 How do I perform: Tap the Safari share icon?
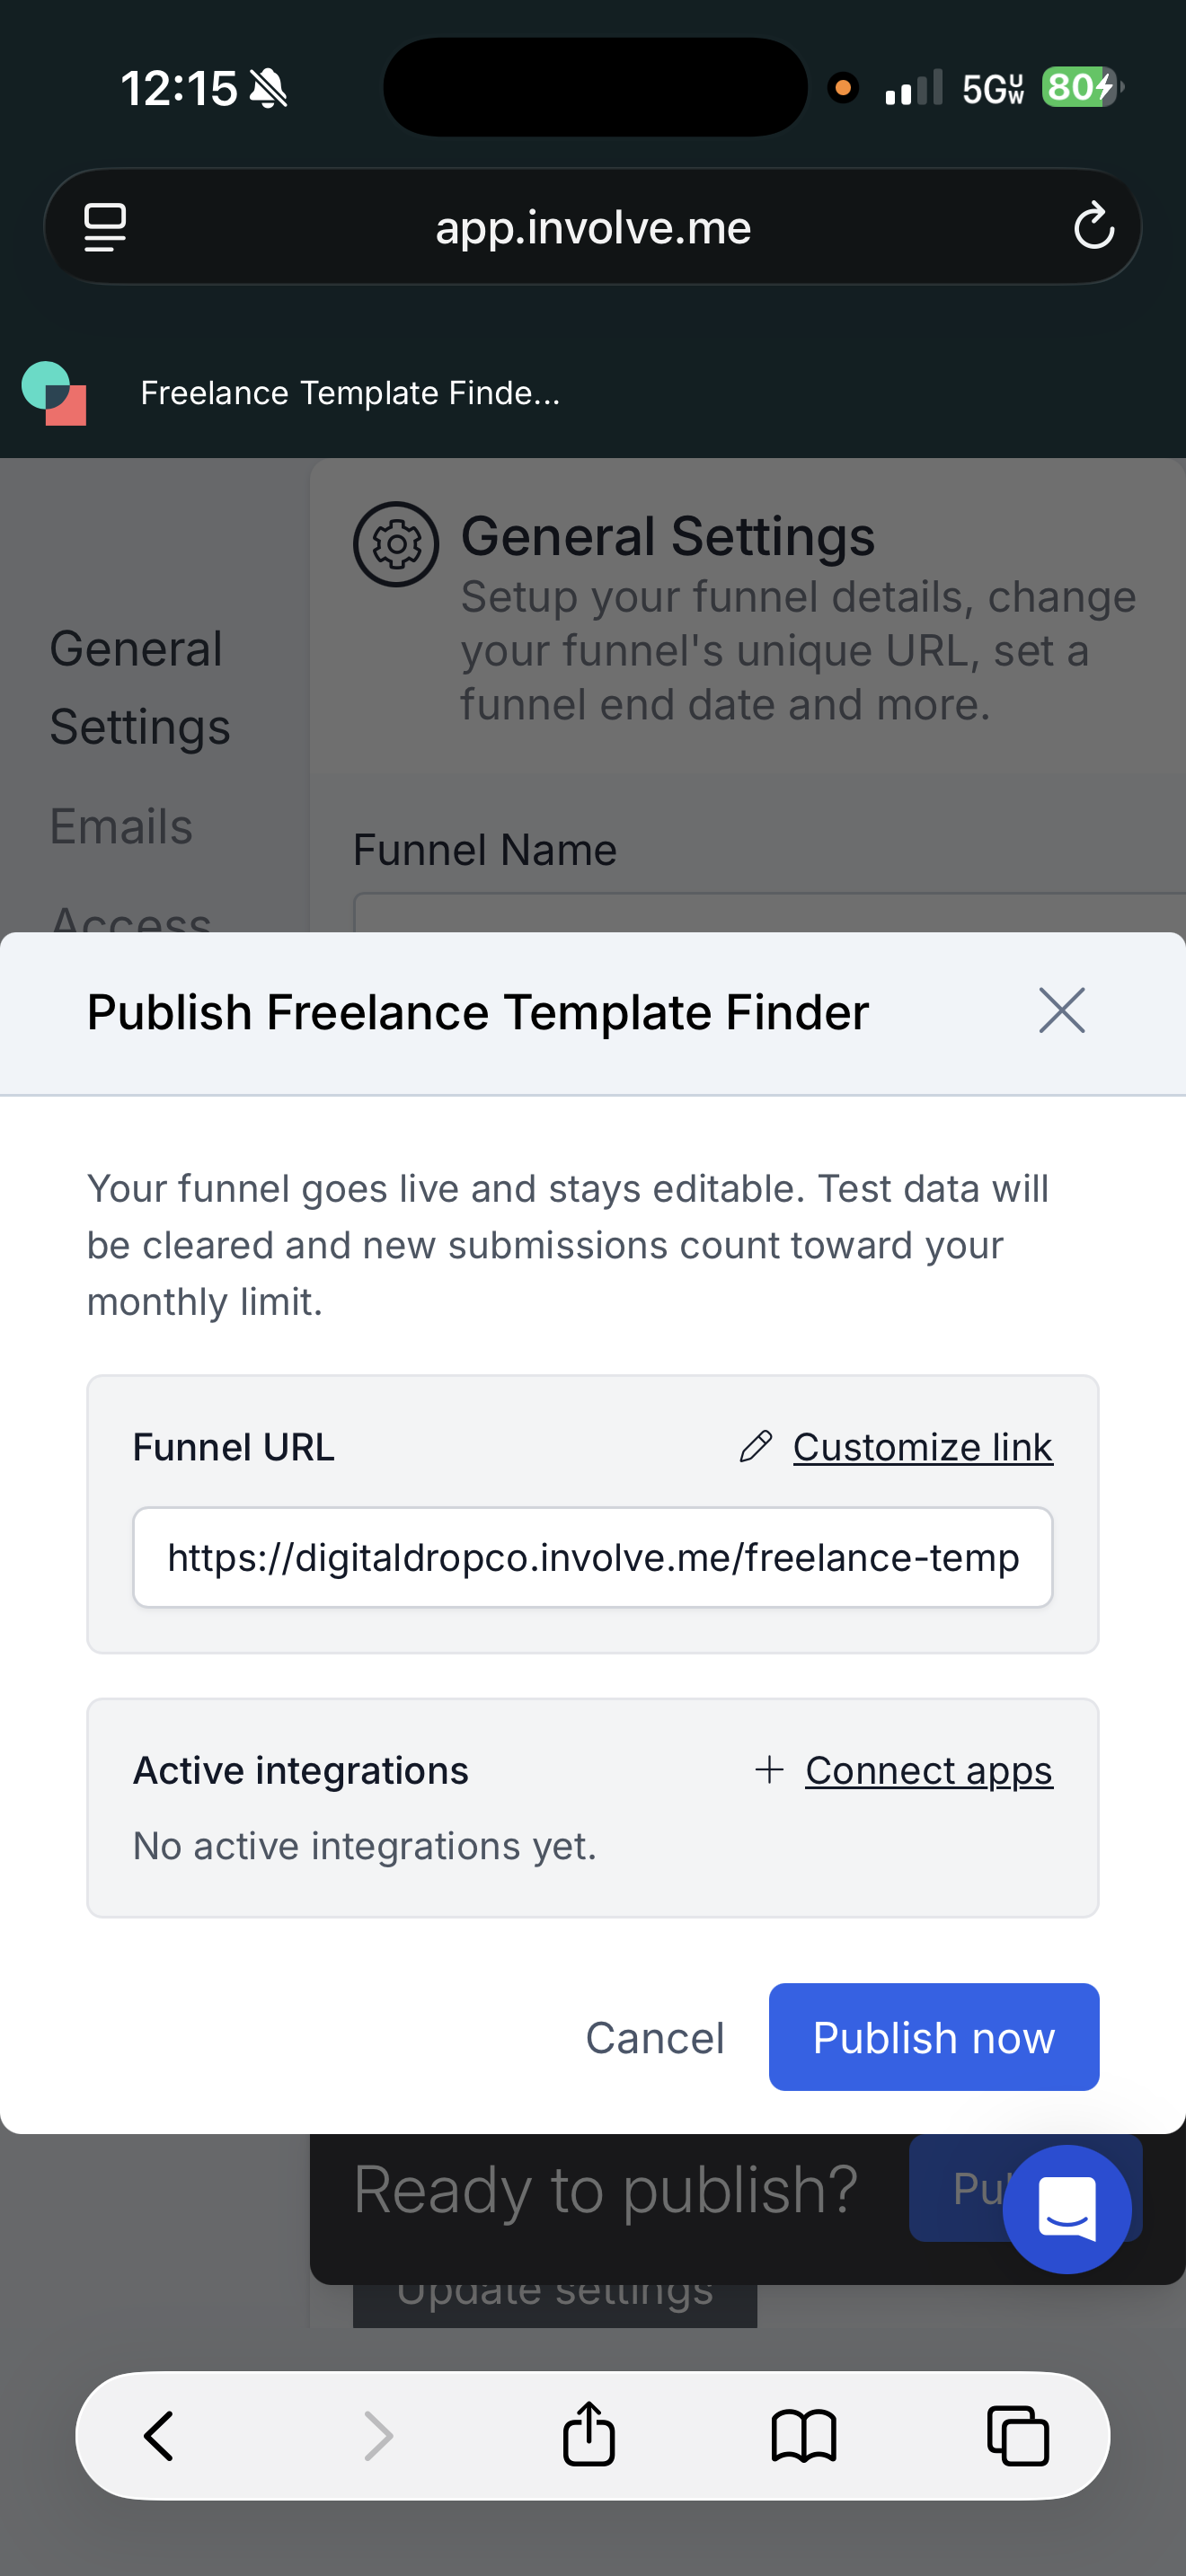[x=588, y=2433]
